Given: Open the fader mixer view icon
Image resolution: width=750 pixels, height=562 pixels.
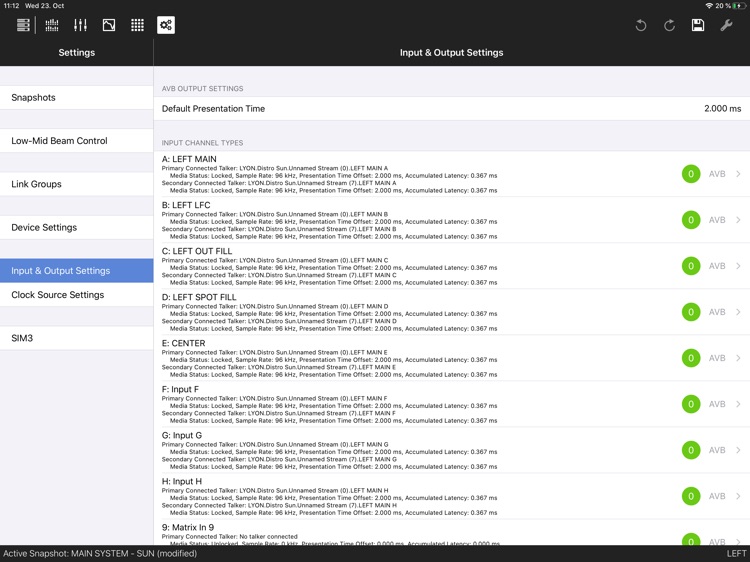Looking at the screenshot, I should 80,25.
